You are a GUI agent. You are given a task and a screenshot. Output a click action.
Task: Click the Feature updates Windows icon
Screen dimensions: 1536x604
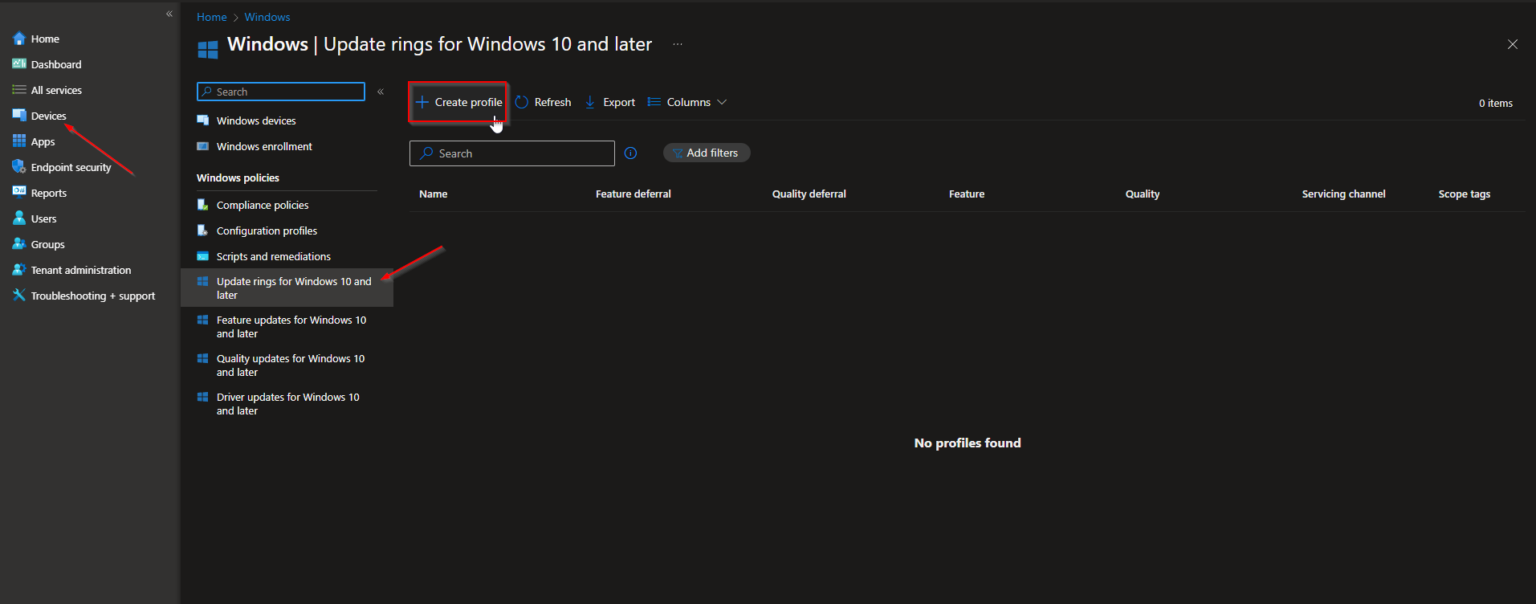click(x=203, y=320)
